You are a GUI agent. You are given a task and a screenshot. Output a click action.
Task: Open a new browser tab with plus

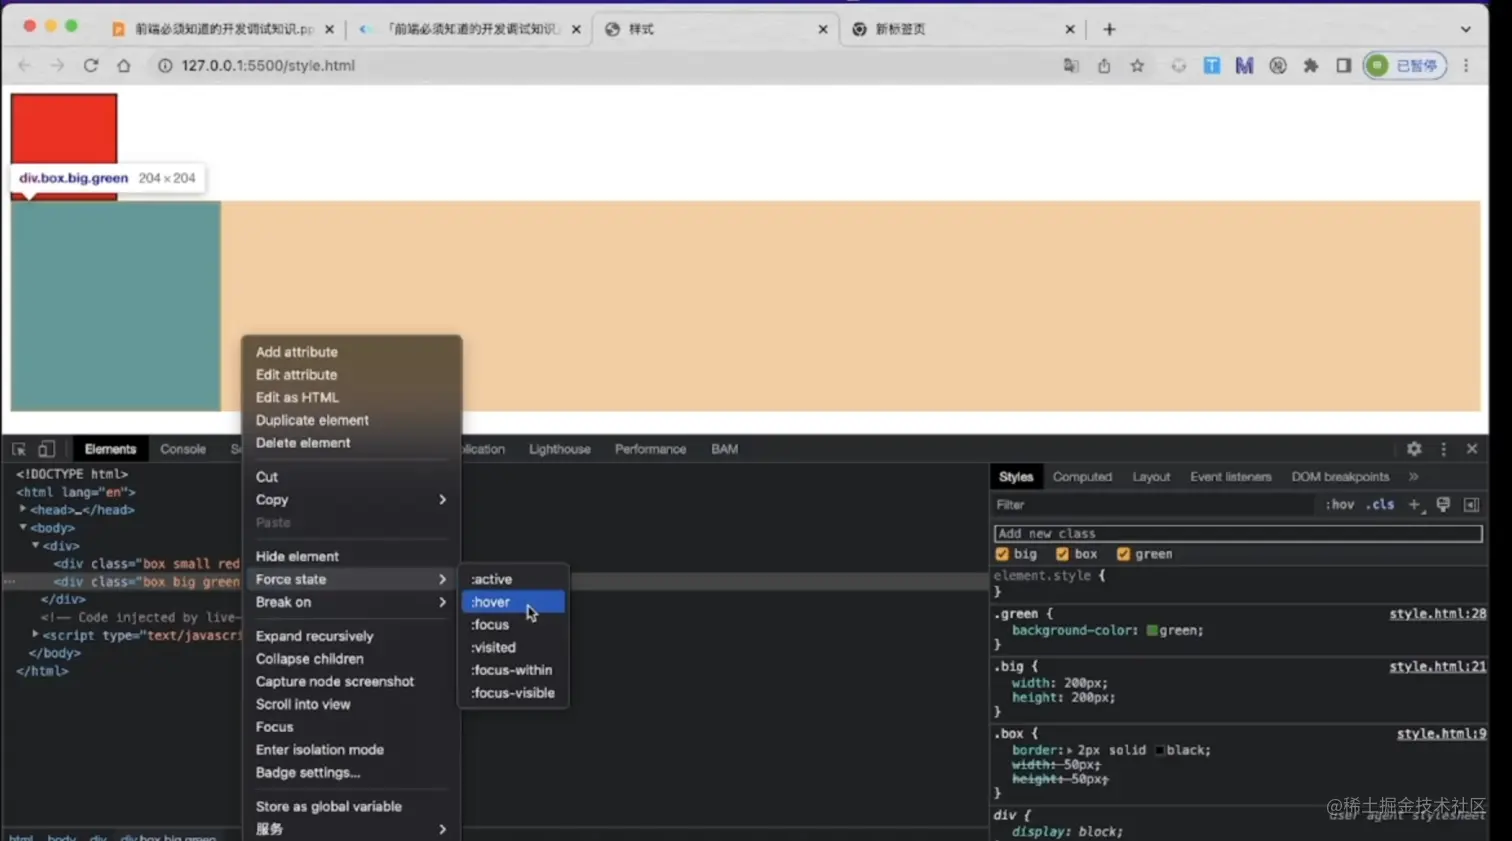[x=1109, y=29]
